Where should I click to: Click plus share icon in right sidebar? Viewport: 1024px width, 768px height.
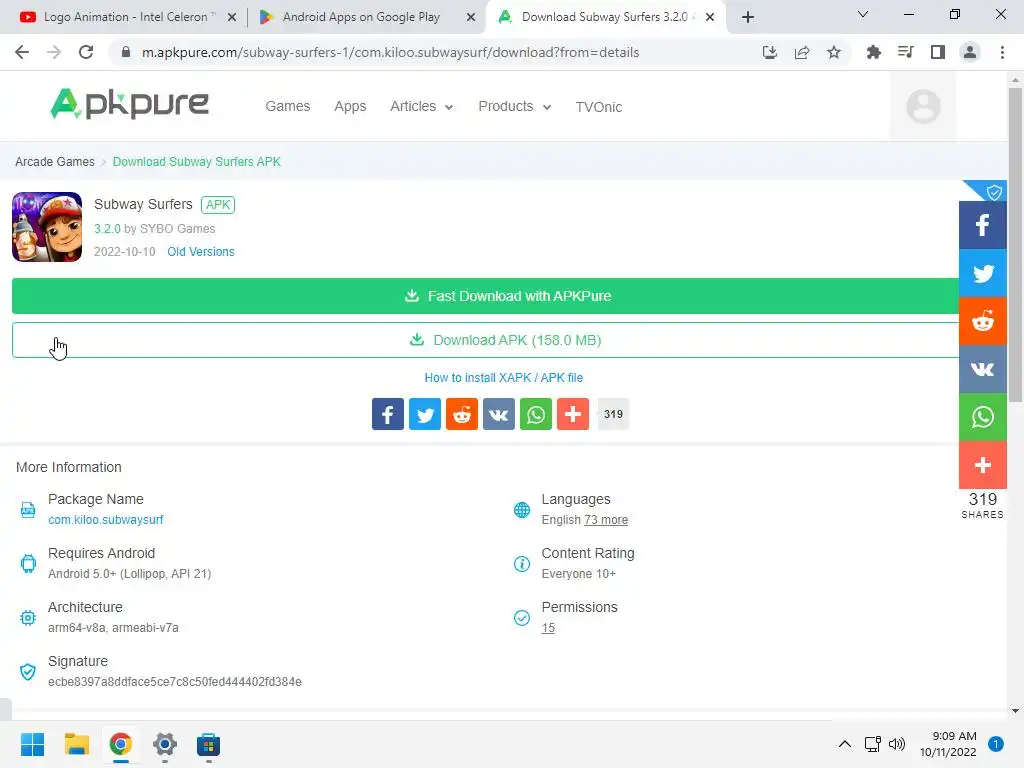(982, 464)
